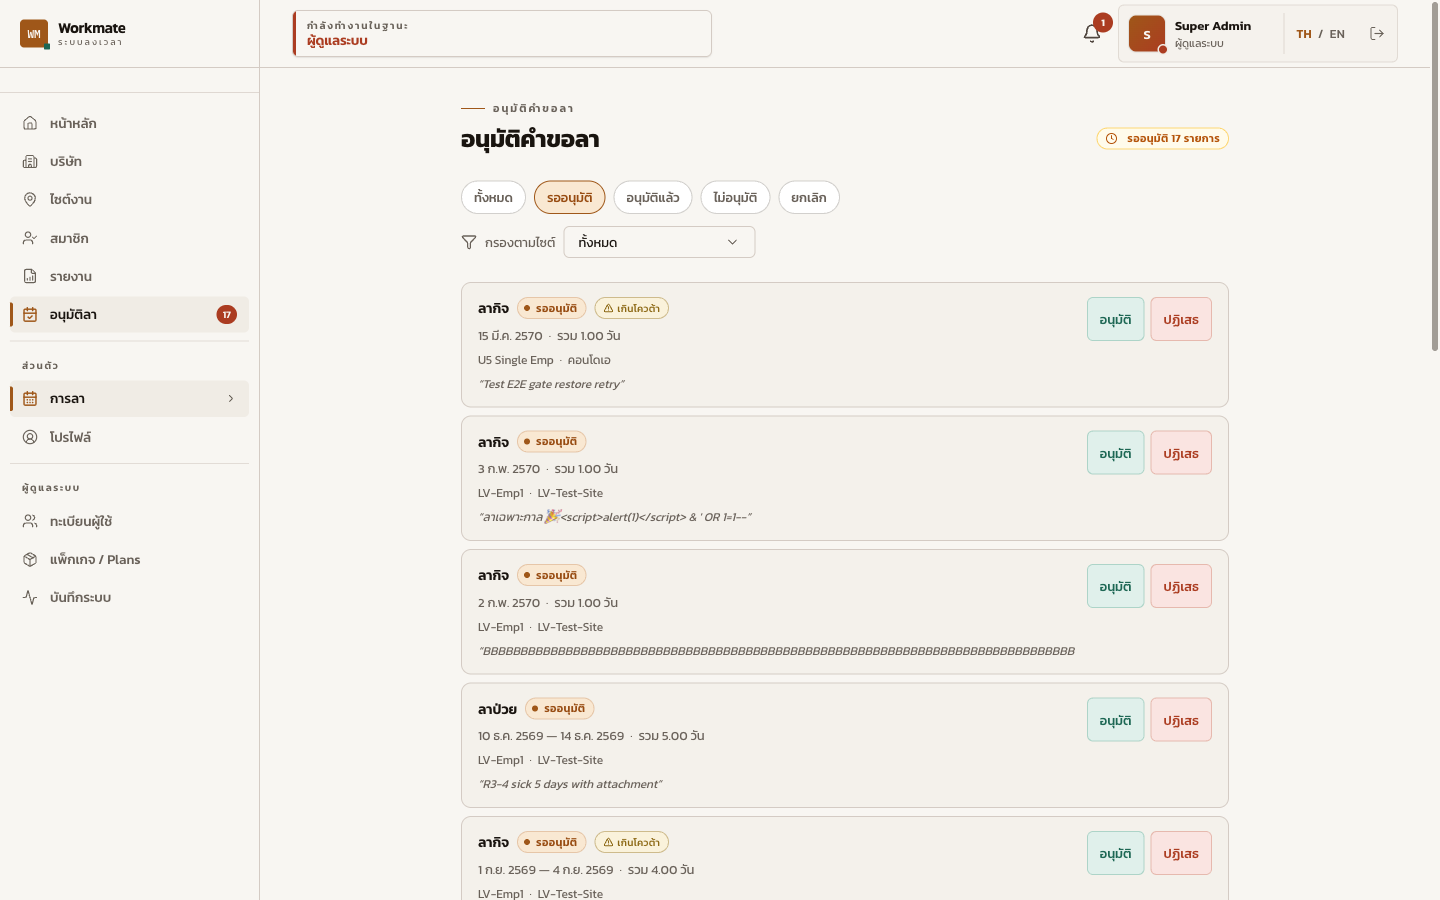The image size is (1440, 900).
Task: Switch language to EN
Action: 1337,34
